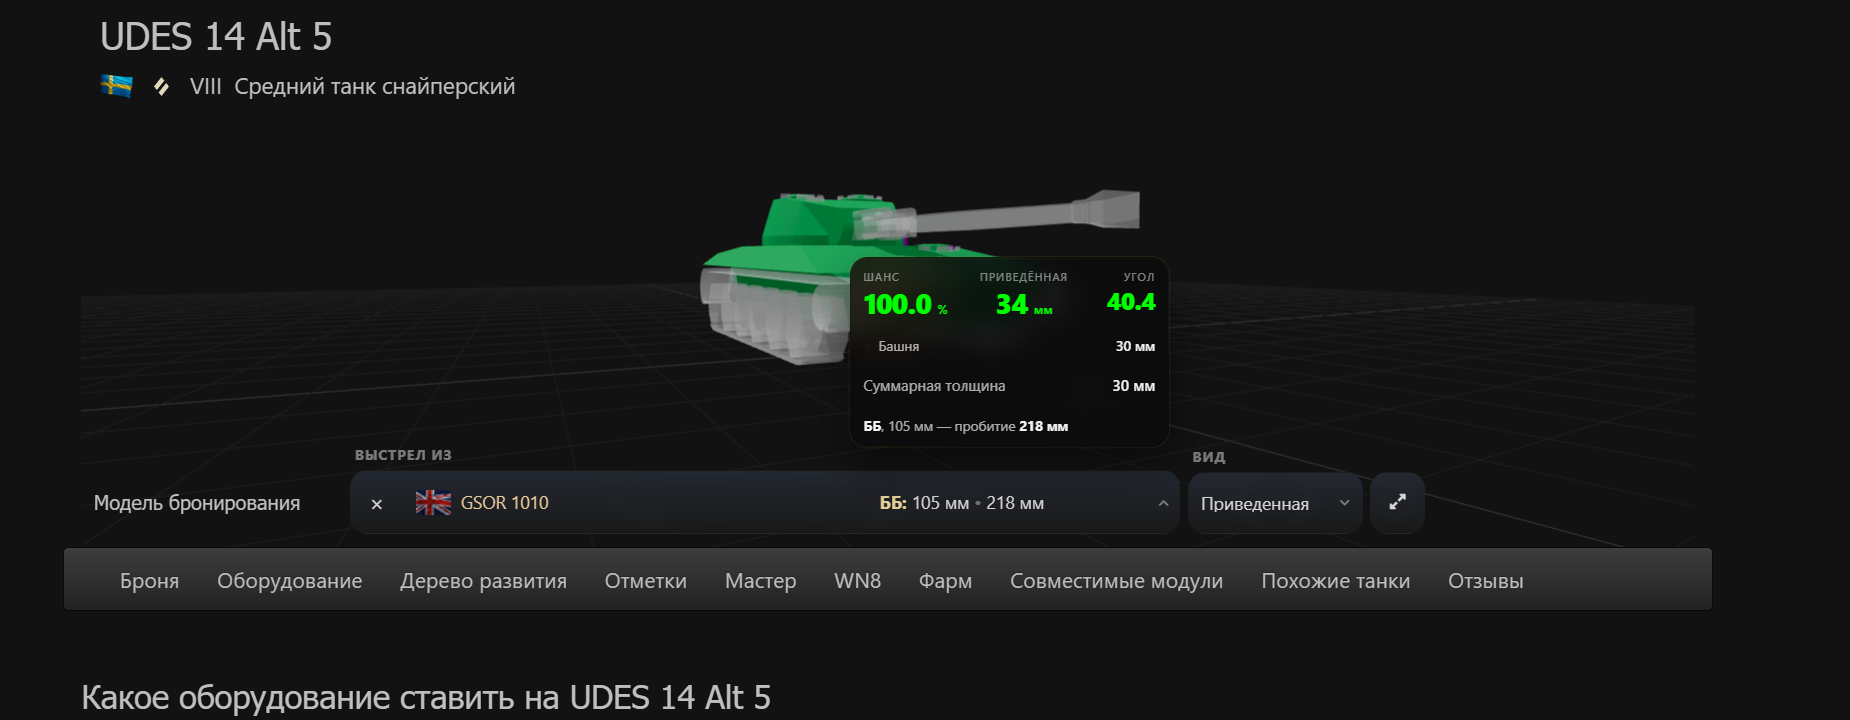Click 'Средний танк снайперский' class text

[x=375, y=87]
